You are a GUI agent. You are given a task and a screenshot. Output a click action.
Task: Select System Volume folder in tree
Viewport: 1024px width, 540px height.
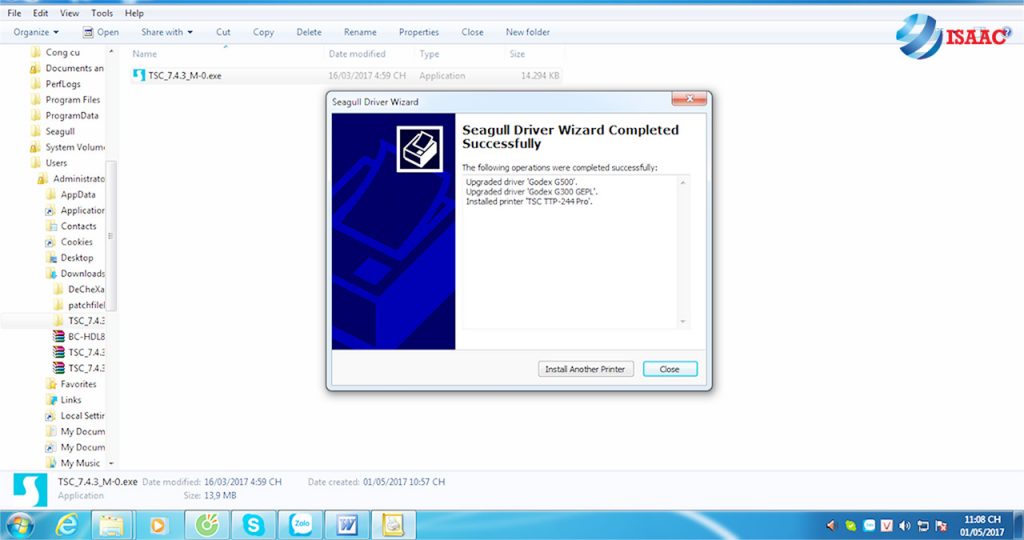click(74, 147)
